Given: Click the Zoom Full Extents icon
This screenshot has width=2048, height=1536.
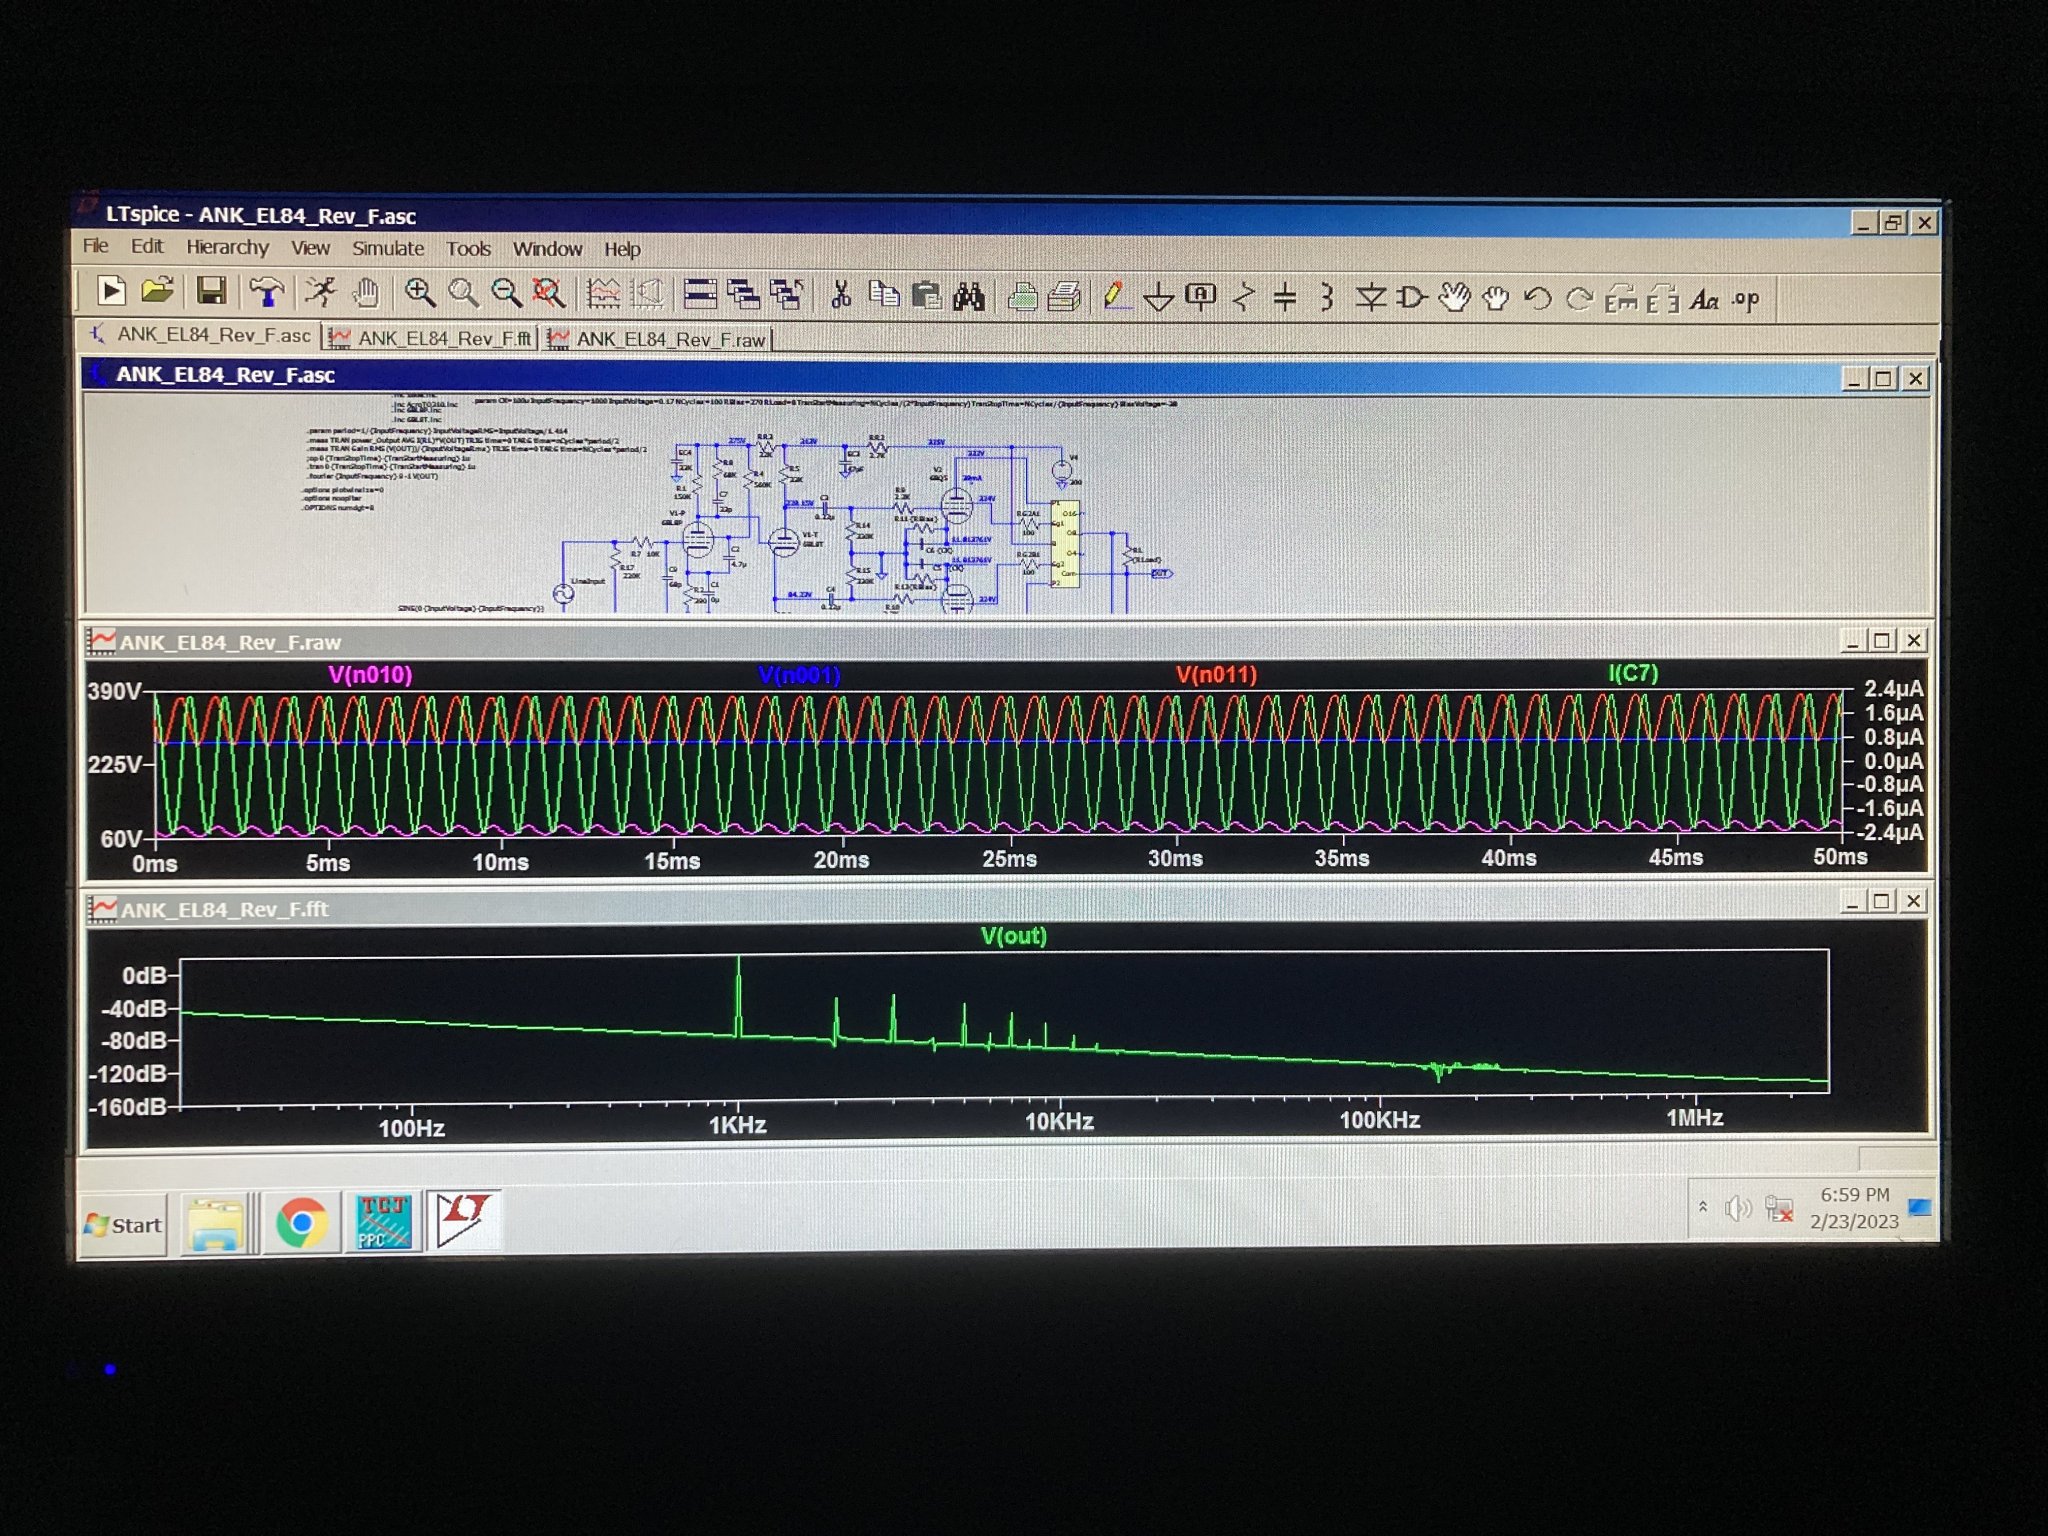Looking at the screenshot, I should tap(548, 293).
